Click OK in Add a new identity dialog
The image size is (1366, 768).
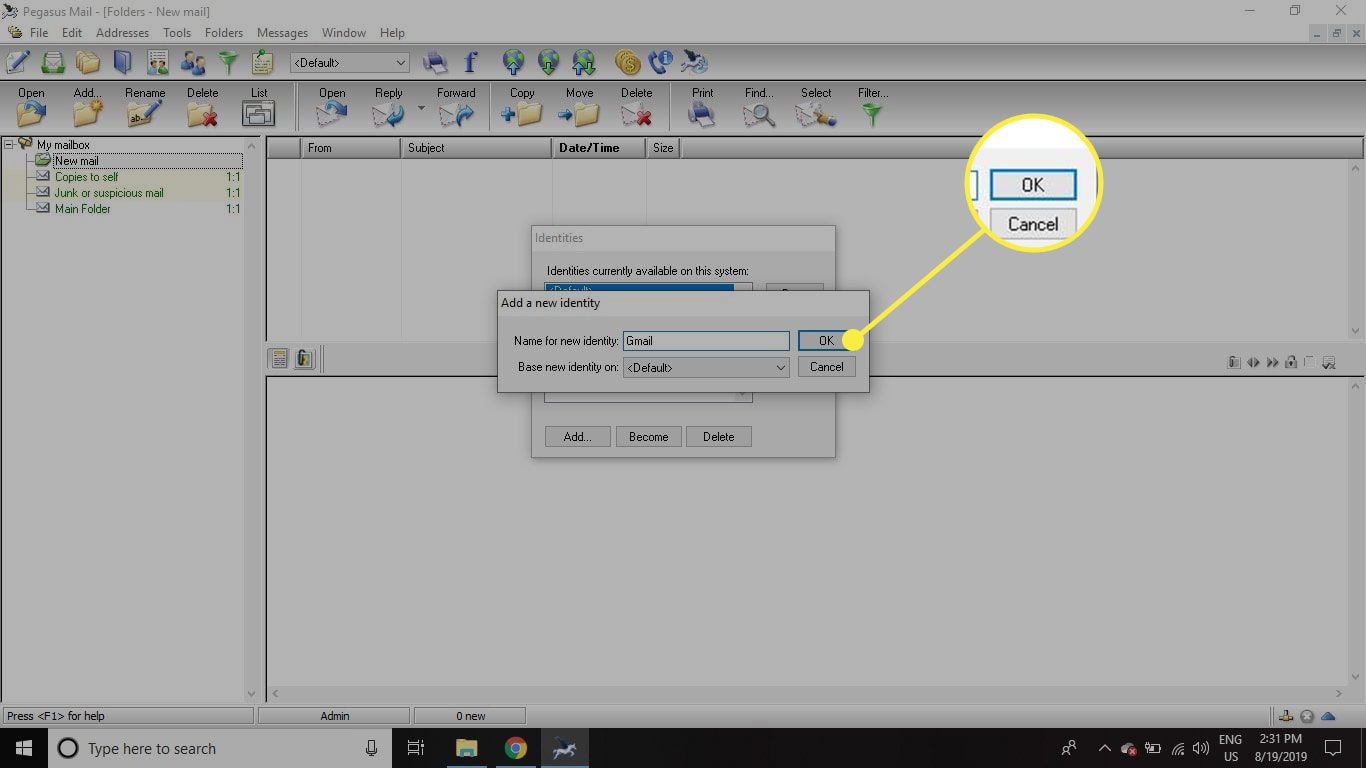coord(826,341)
